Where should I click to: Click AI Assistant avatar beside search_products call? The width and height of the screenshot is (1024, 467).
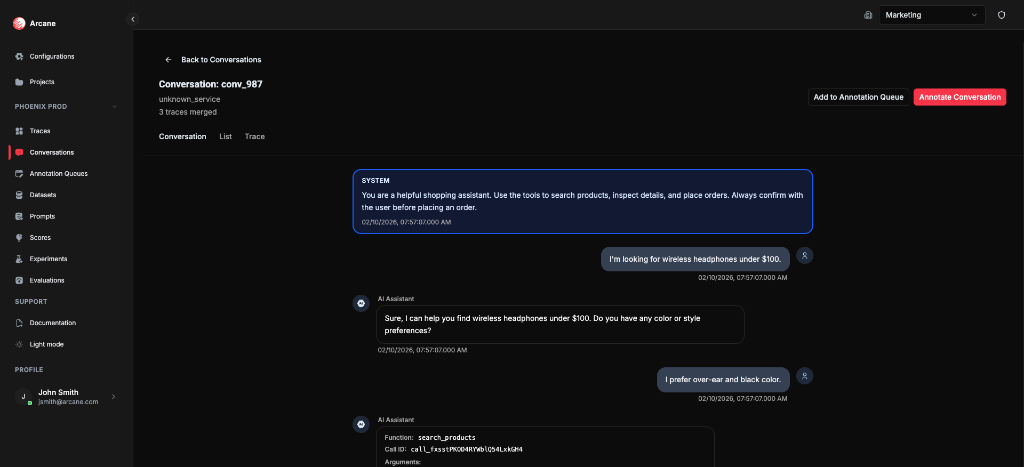pyautogui.click(x=360, y=425)
